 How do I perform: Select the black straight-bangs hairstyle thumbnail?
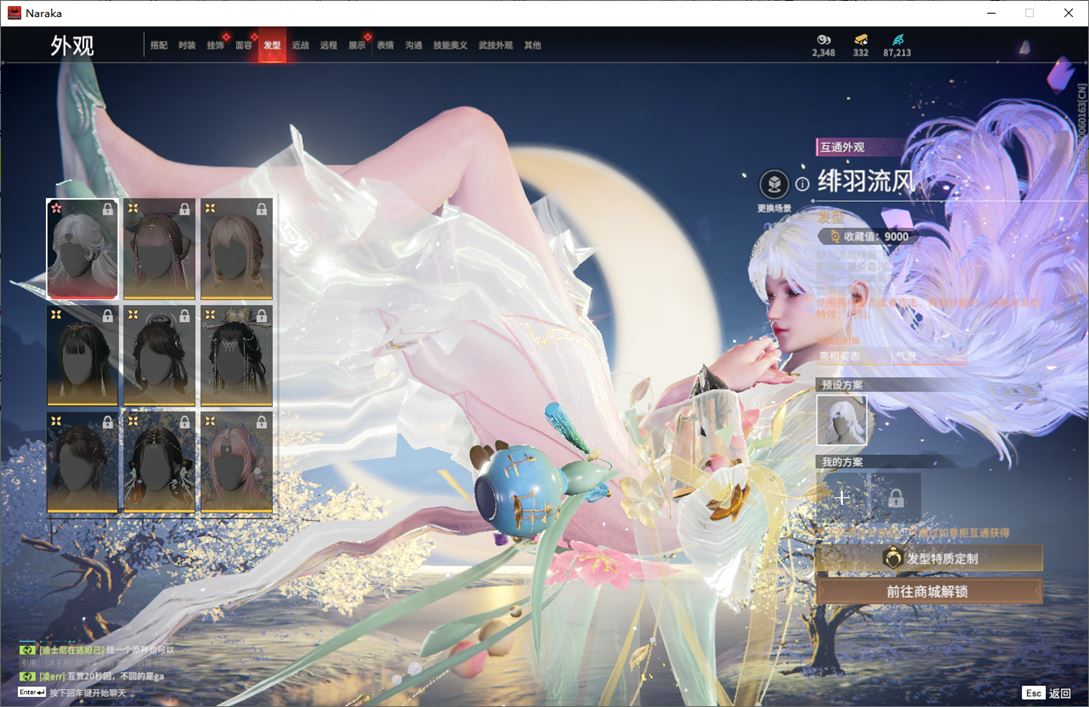[82, 356]
